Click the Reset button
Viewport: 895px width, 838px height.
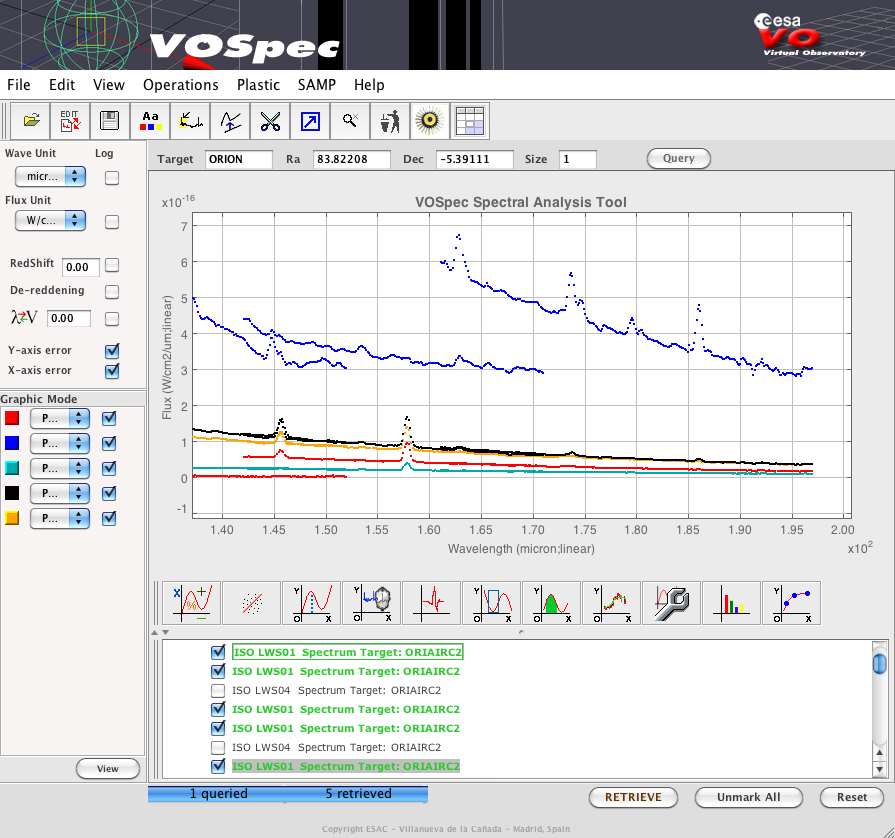click(x=852, y=797)
